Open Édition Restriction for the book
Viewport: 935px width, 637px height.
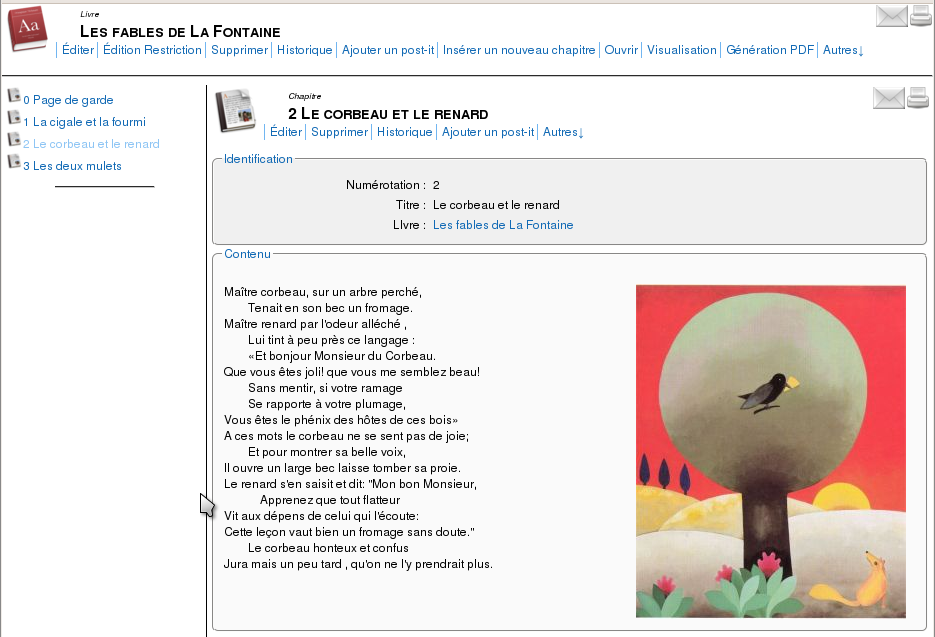[x=152, y=50]
